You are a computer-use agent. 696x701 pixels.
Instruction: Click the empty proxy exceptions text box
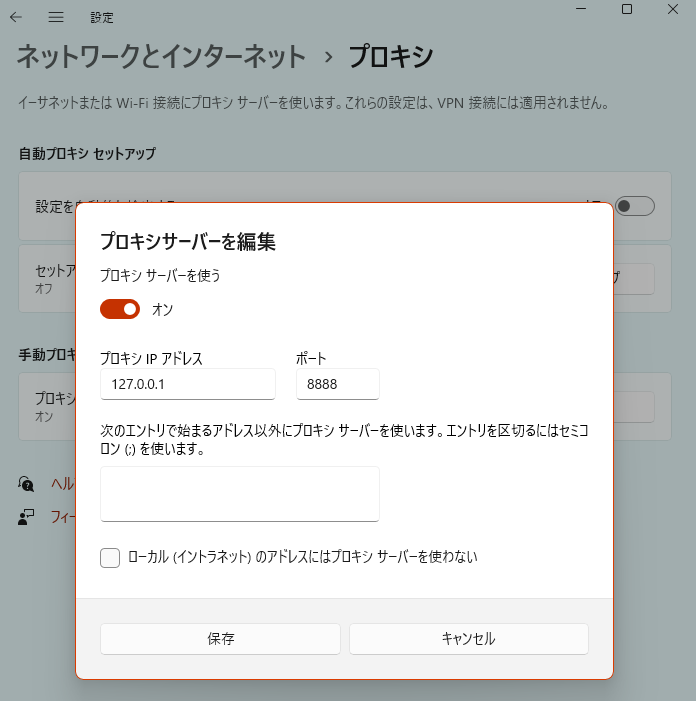240,493
